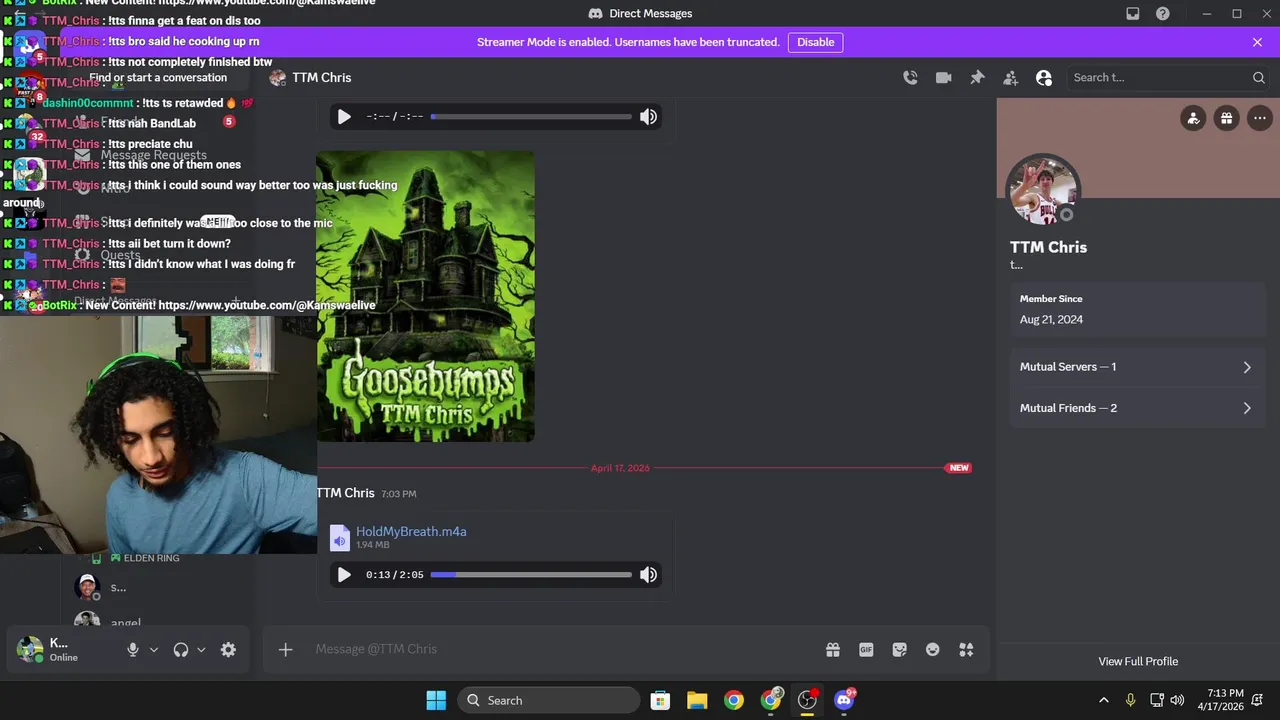Open Discord taskbar icon with 9+ badge
Screen dimensions: 1280x720
[x=844, y=700]
